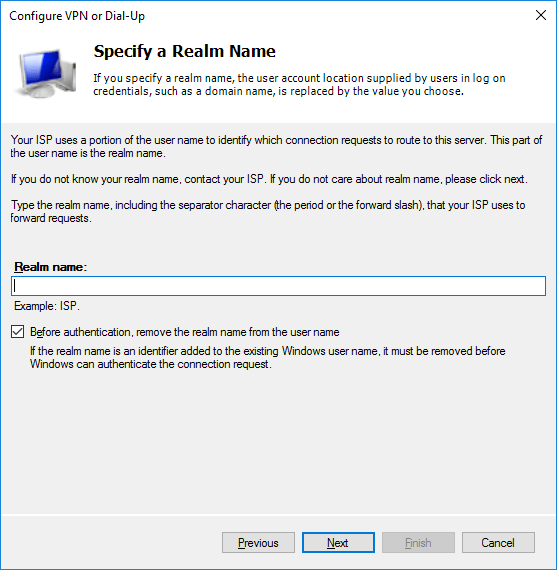
Task: Click the paragraph starting 'Your ISP uses a portion'
Action: click(x=276, y=146)
